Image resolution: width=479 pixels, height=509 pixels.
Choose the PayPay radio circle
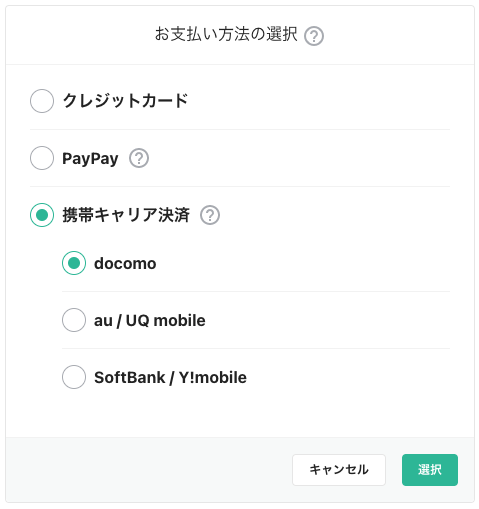coord(42,158)
